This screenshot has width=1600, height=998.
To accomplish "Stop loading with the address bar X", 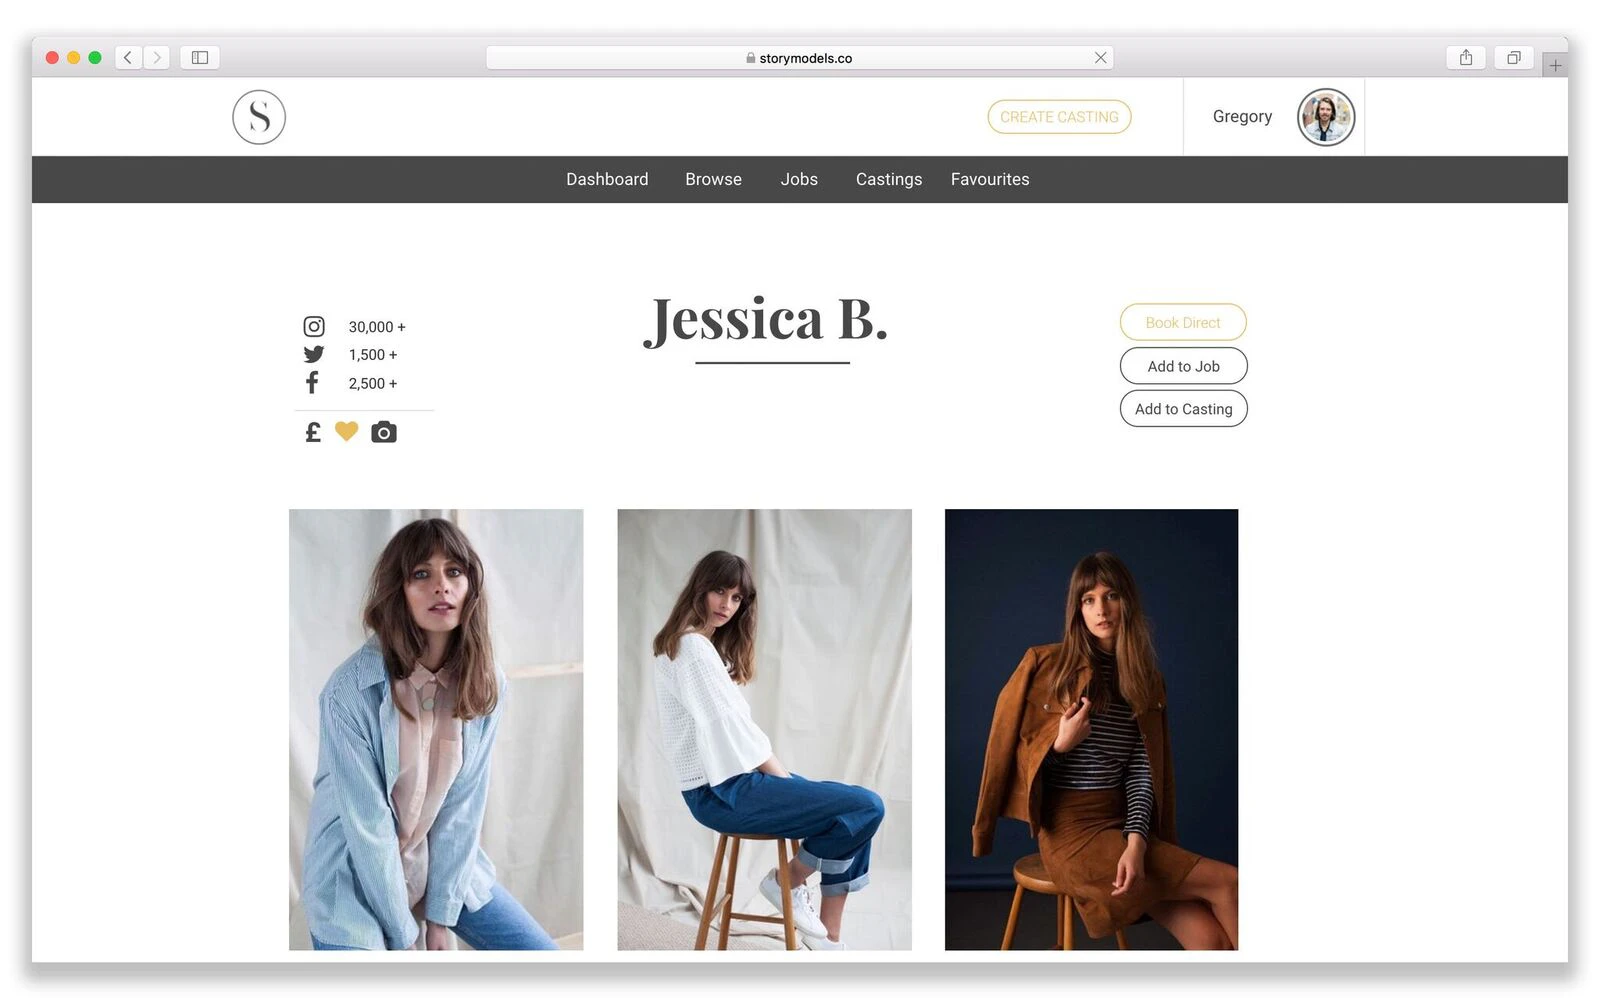I will (1100, 58).
